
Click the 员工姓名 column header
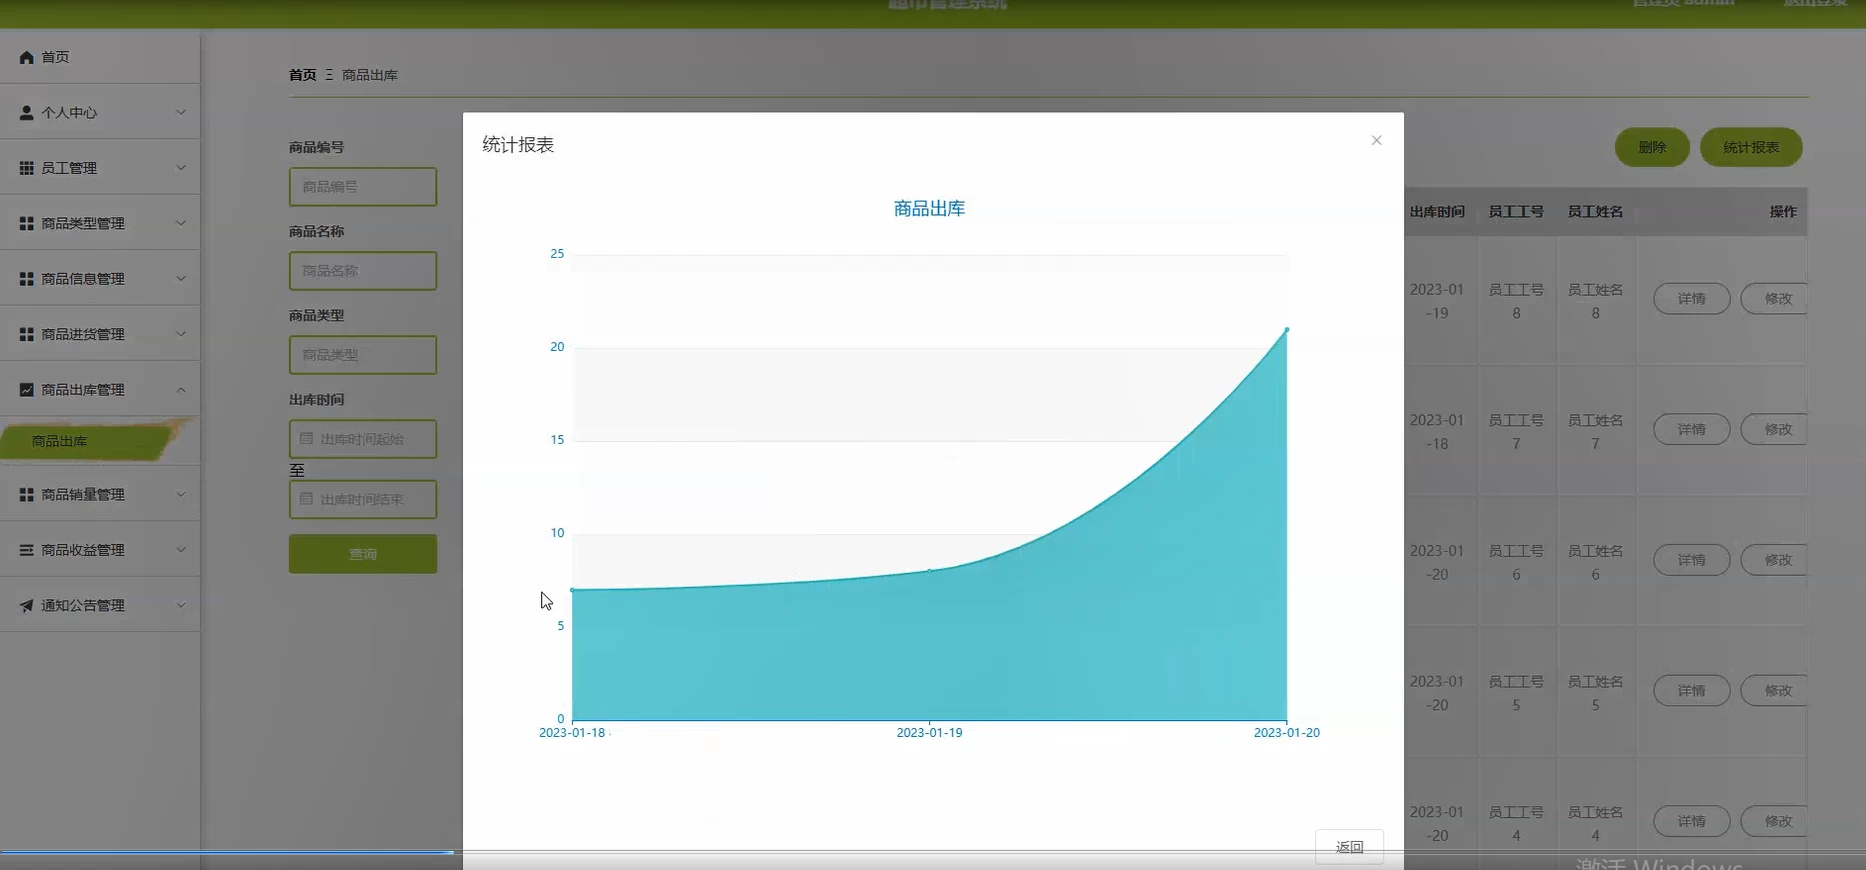1595,212
